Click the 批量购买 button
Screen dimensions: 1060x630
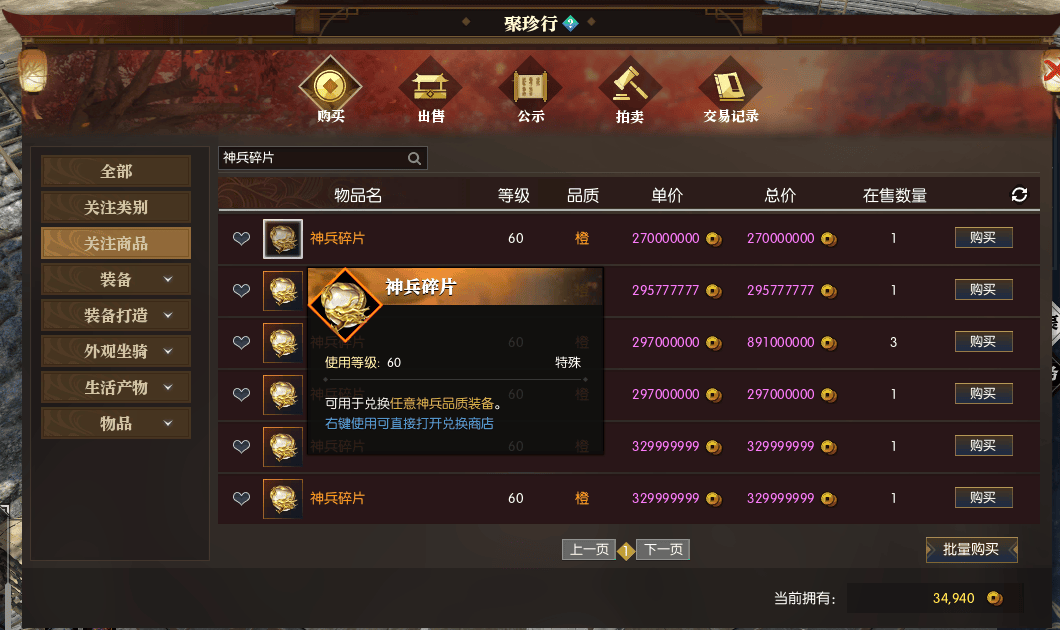coord(971,550)
